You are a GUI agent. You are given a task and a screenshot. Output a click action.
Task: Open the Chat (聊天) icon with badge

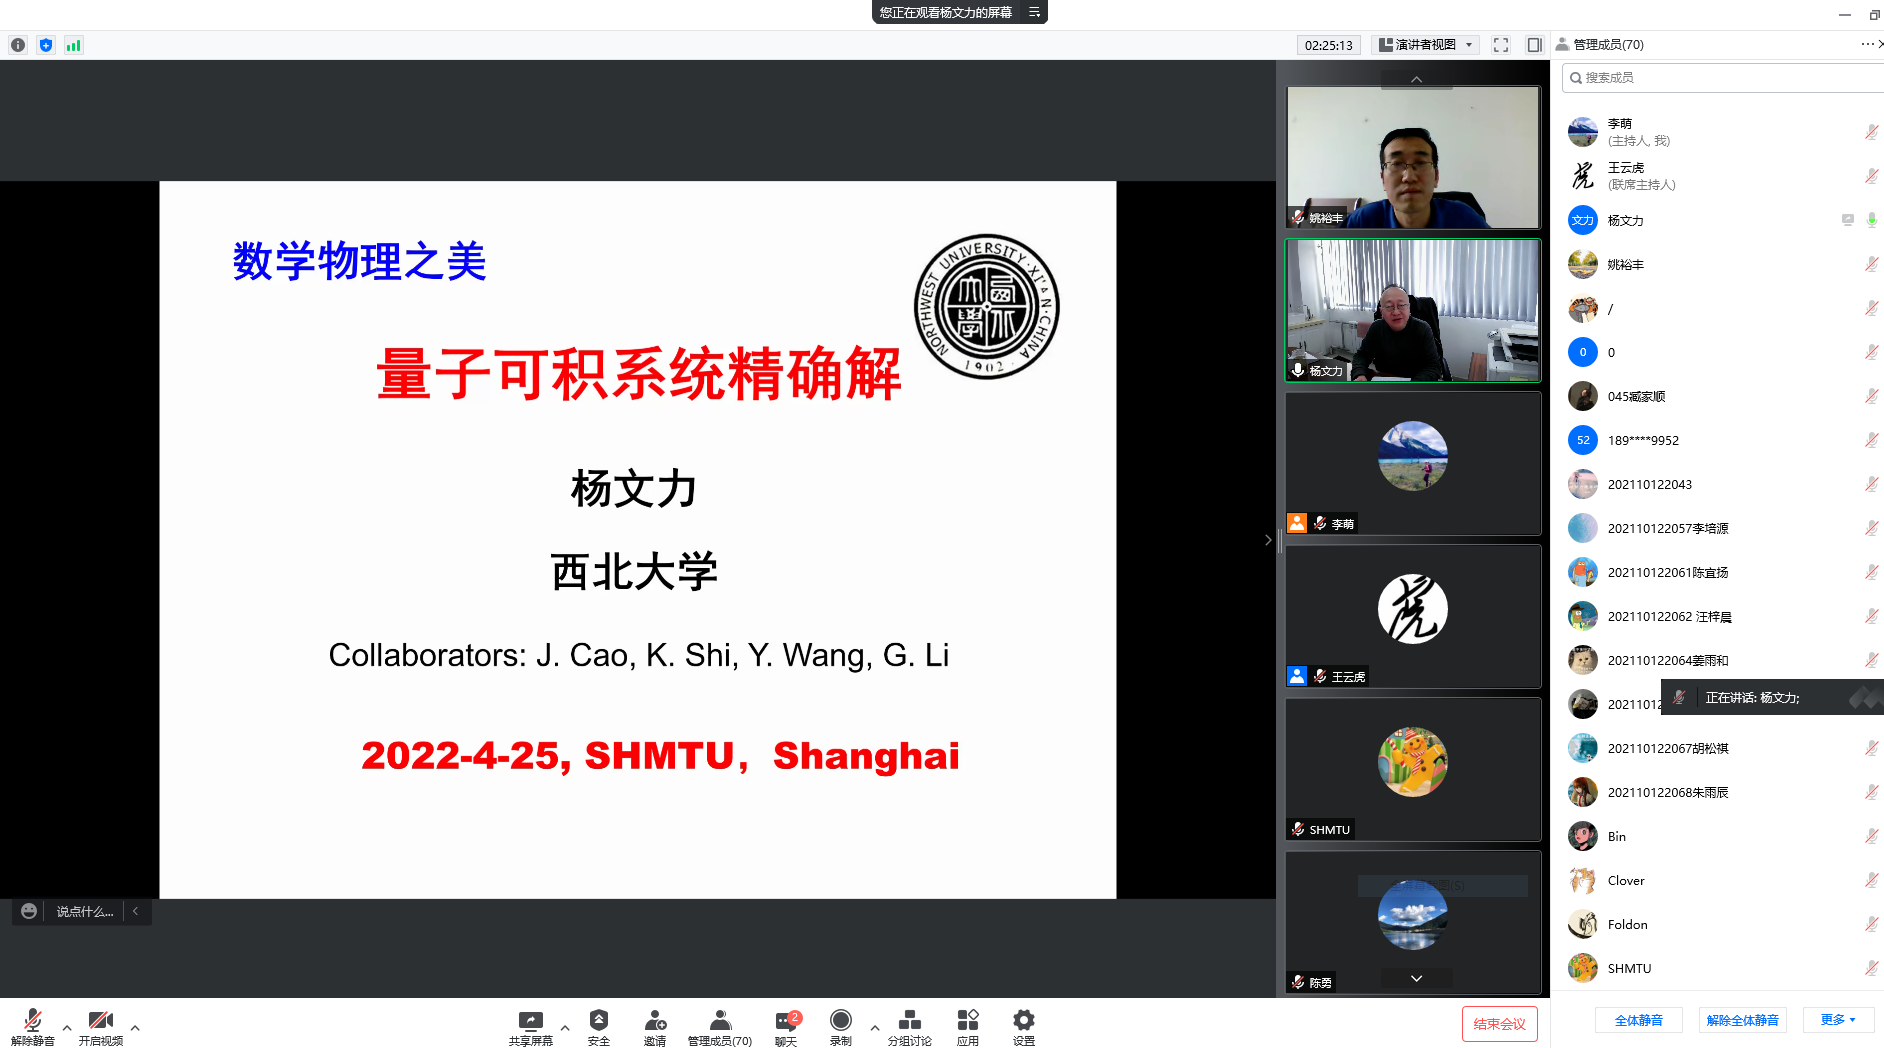pos(785,1021)
